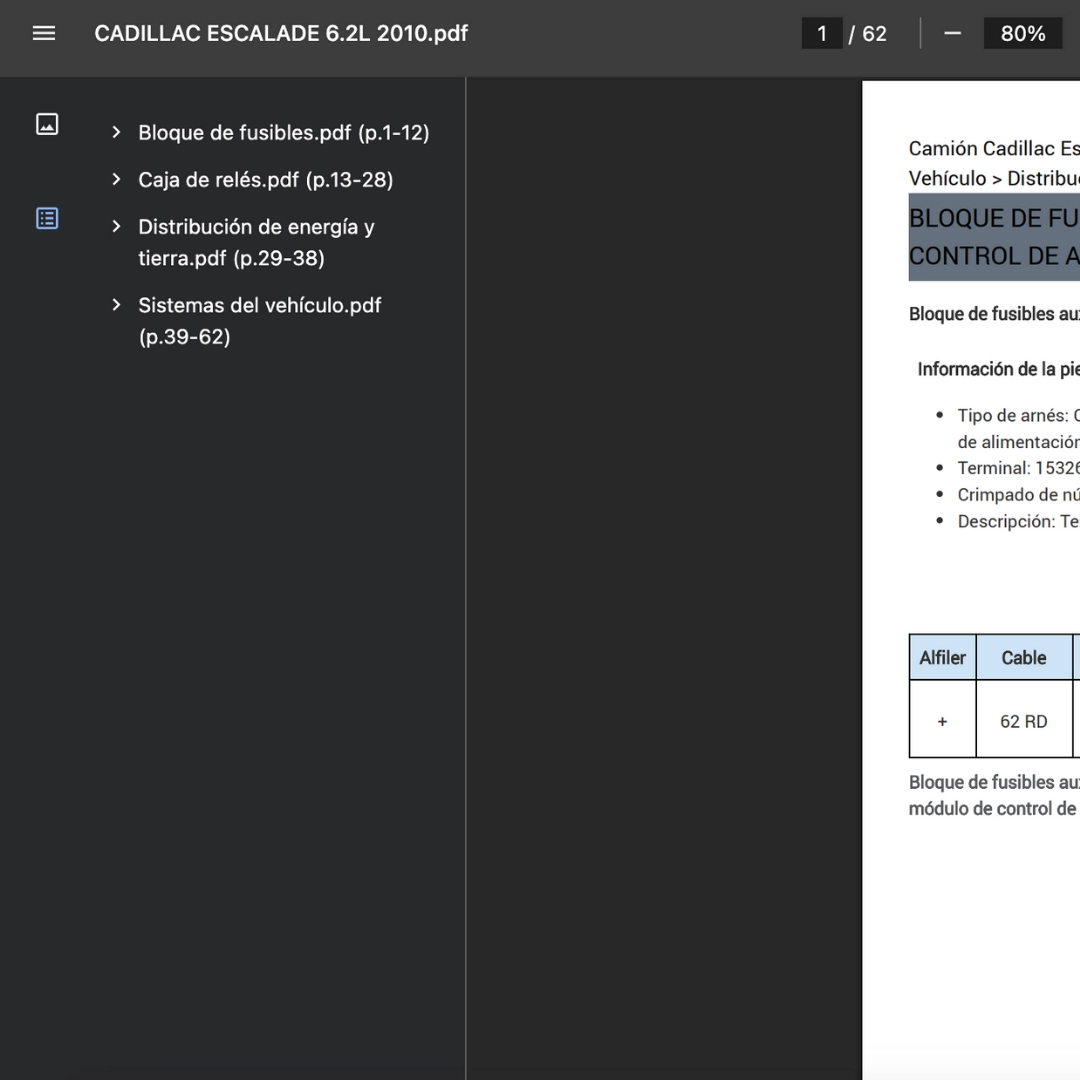The height and width of the screenshot is (1080, 1080).
Task: Select the document outline view icon
Action: click(x=47, y=218)
